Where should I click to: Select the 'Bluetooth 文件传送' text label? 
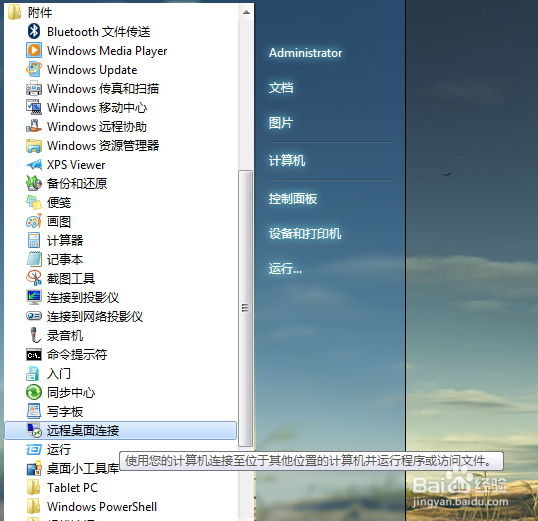(99, 32)
